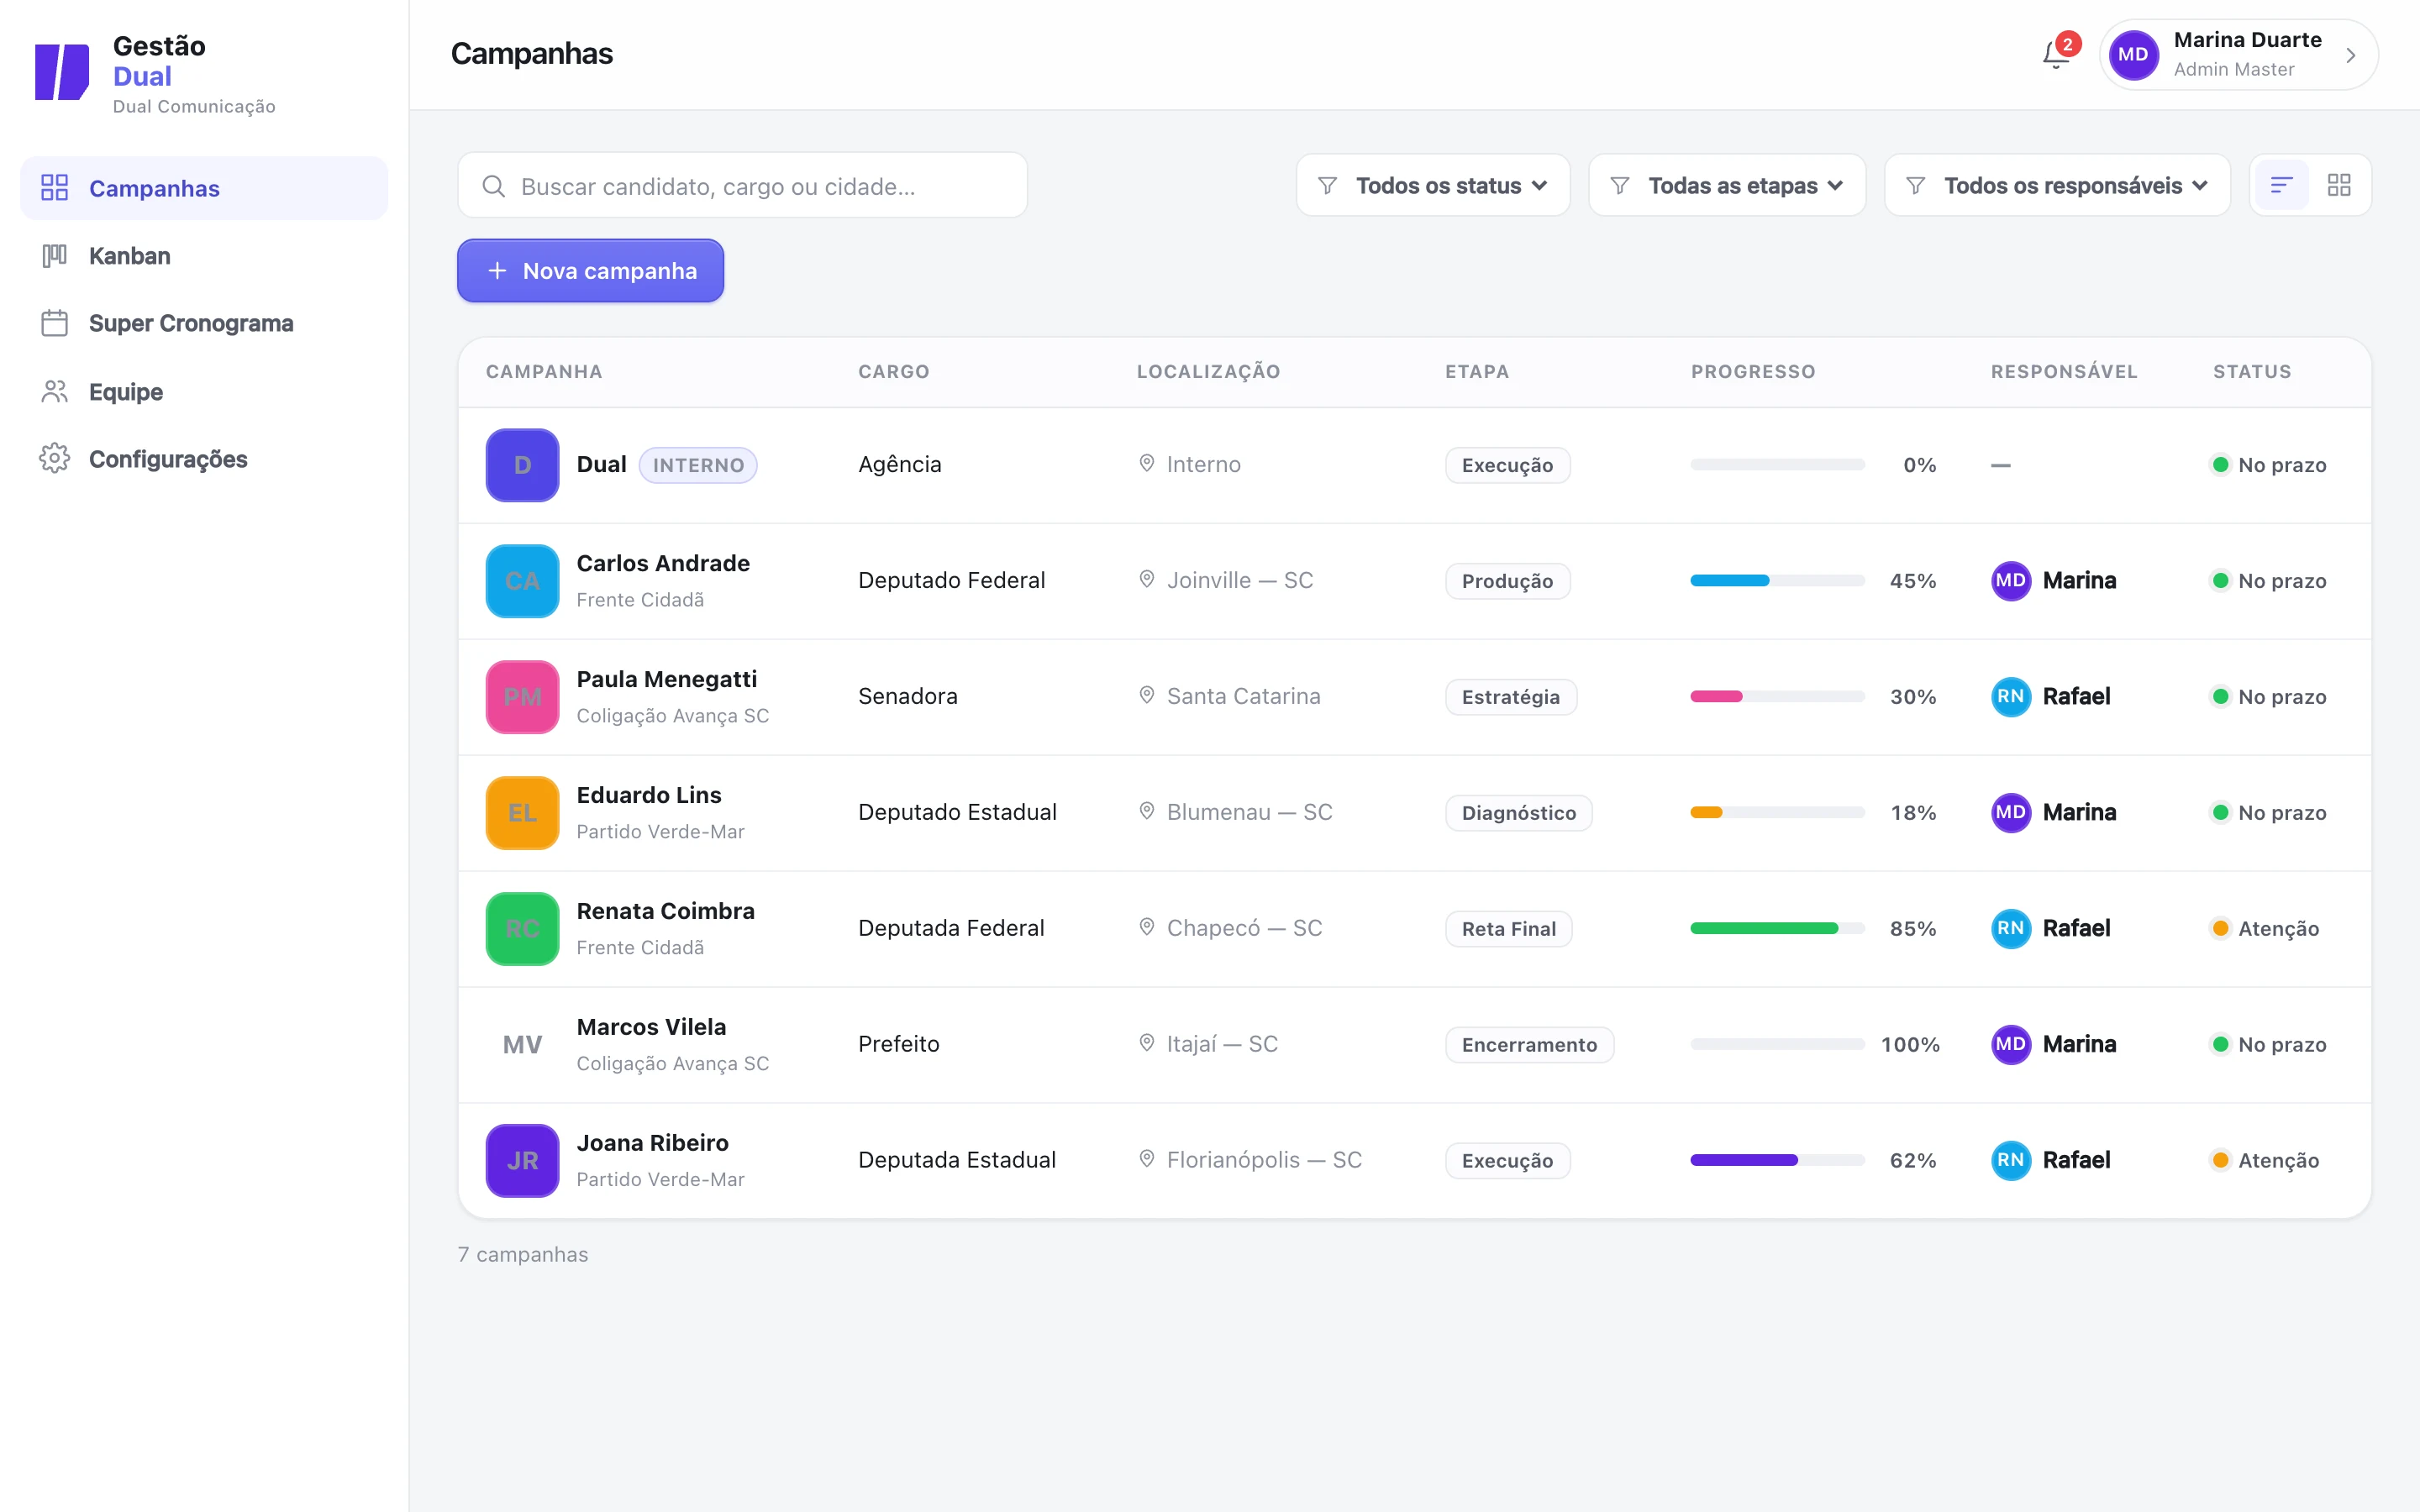
Task: Switch to grid view layout
Action: (2339, 185)
